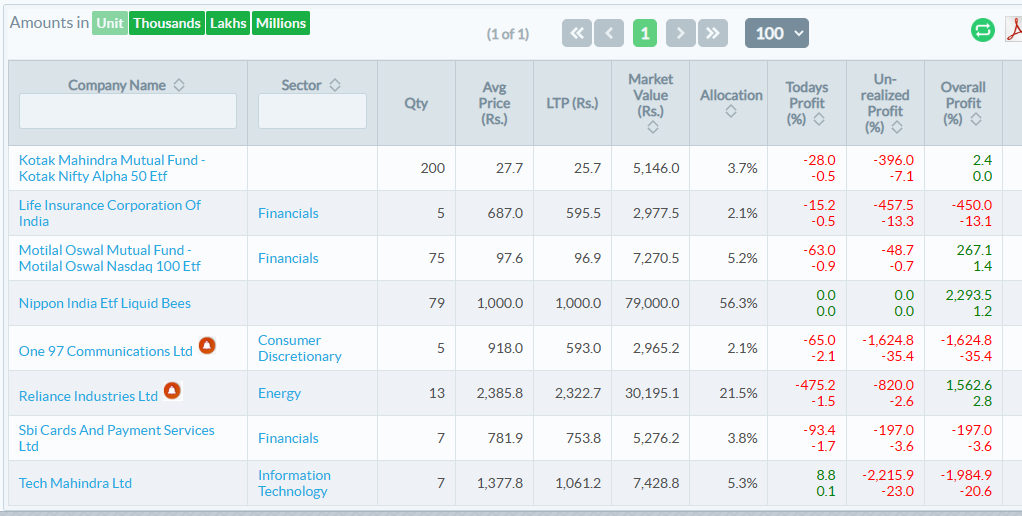Click Financials sector for Motilal Oswal row
Viewport: 1022px width, 516px height.
point(288,258)
